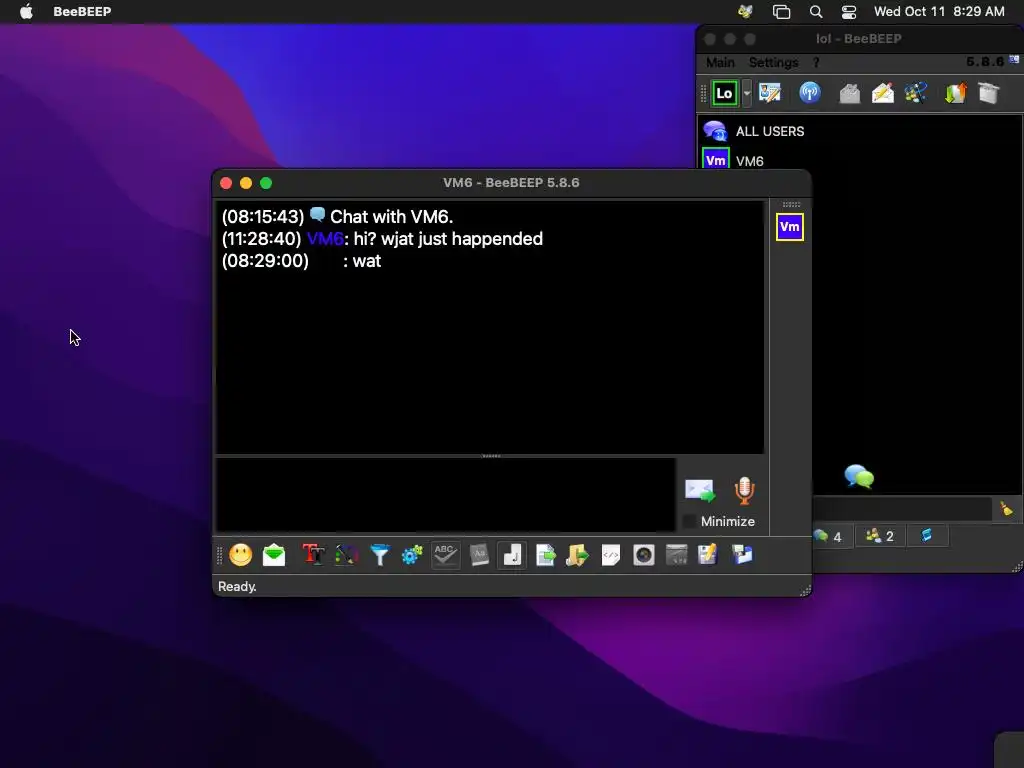Click 'hi? wjat just happended' message

click(448, 239)
